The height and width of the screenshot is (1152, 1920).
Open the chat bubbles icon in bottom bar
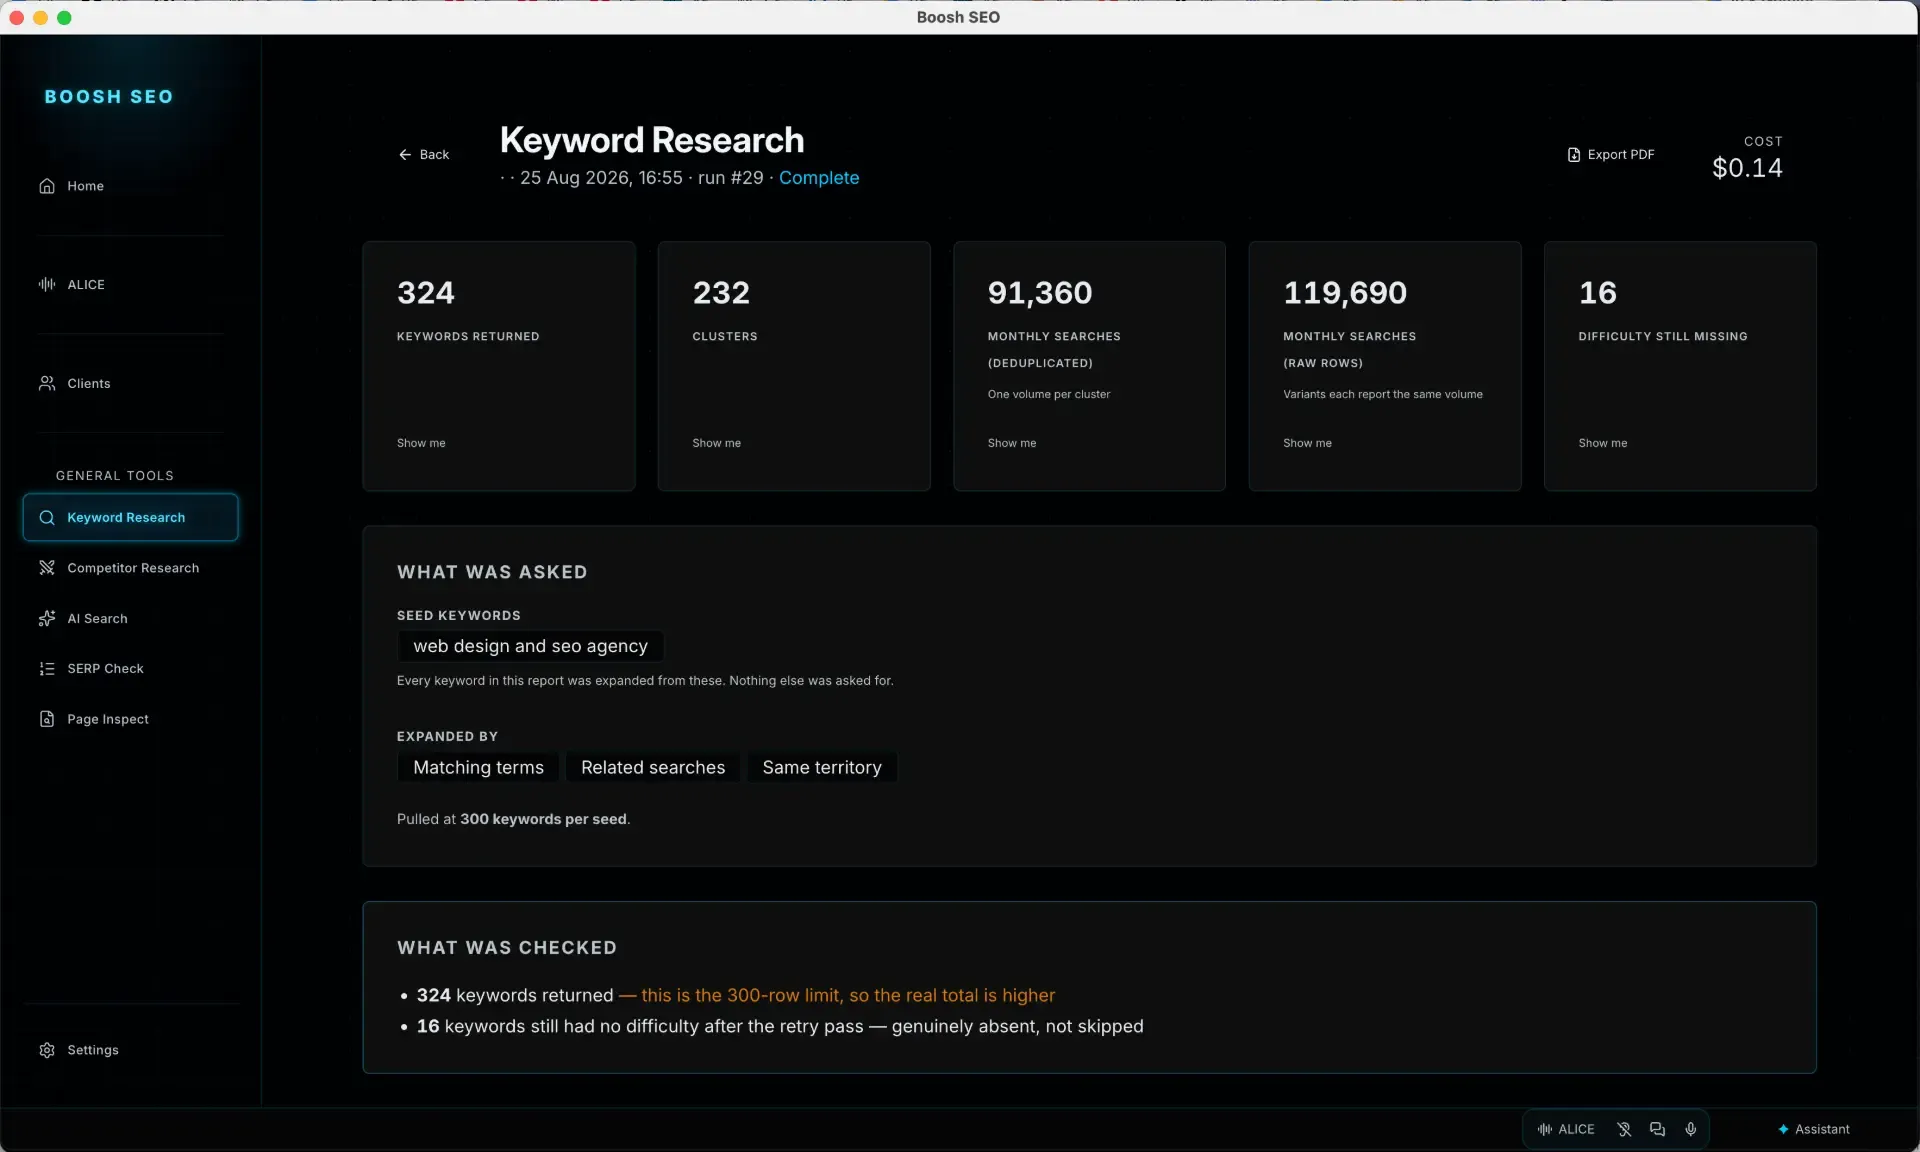(x=1657, y=1129)
